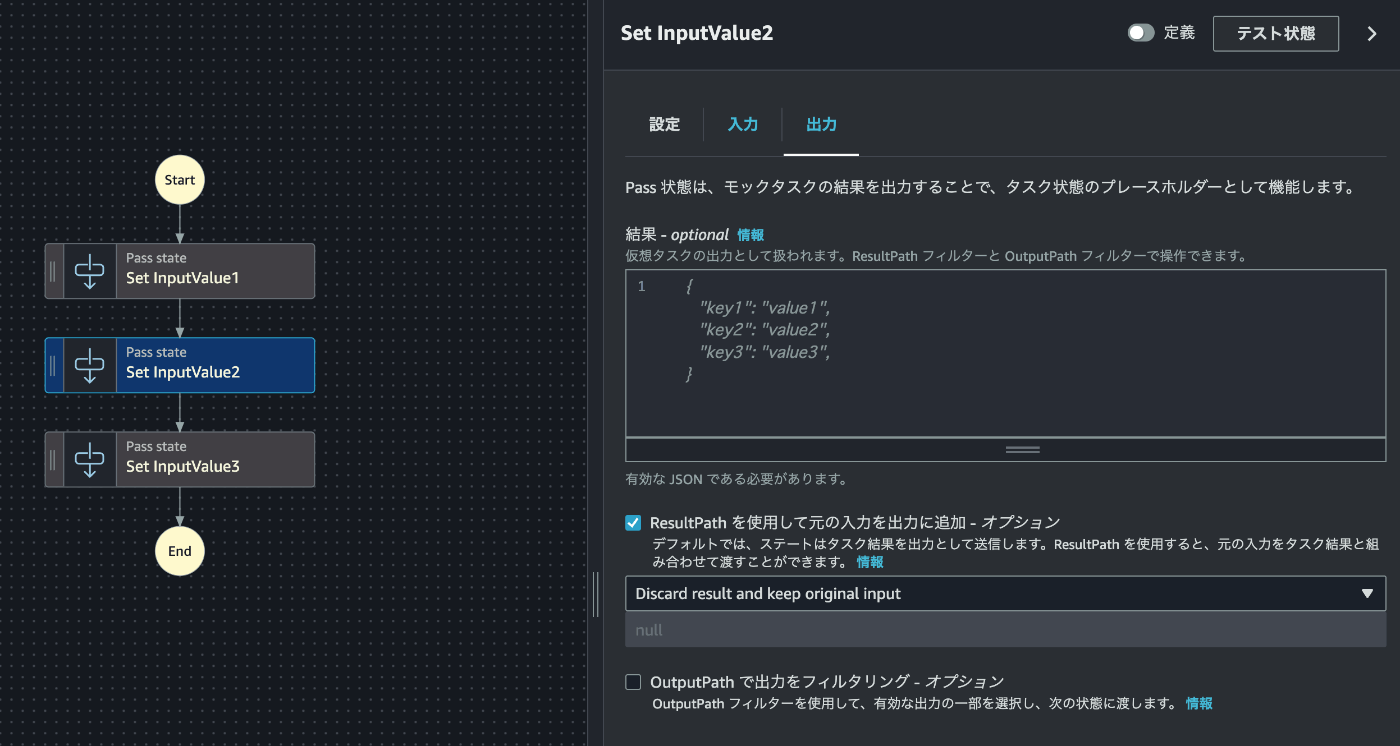1400x746 pixels.
Task: Click the drag handle on Set InputValue2
Action: pos(53,365)
